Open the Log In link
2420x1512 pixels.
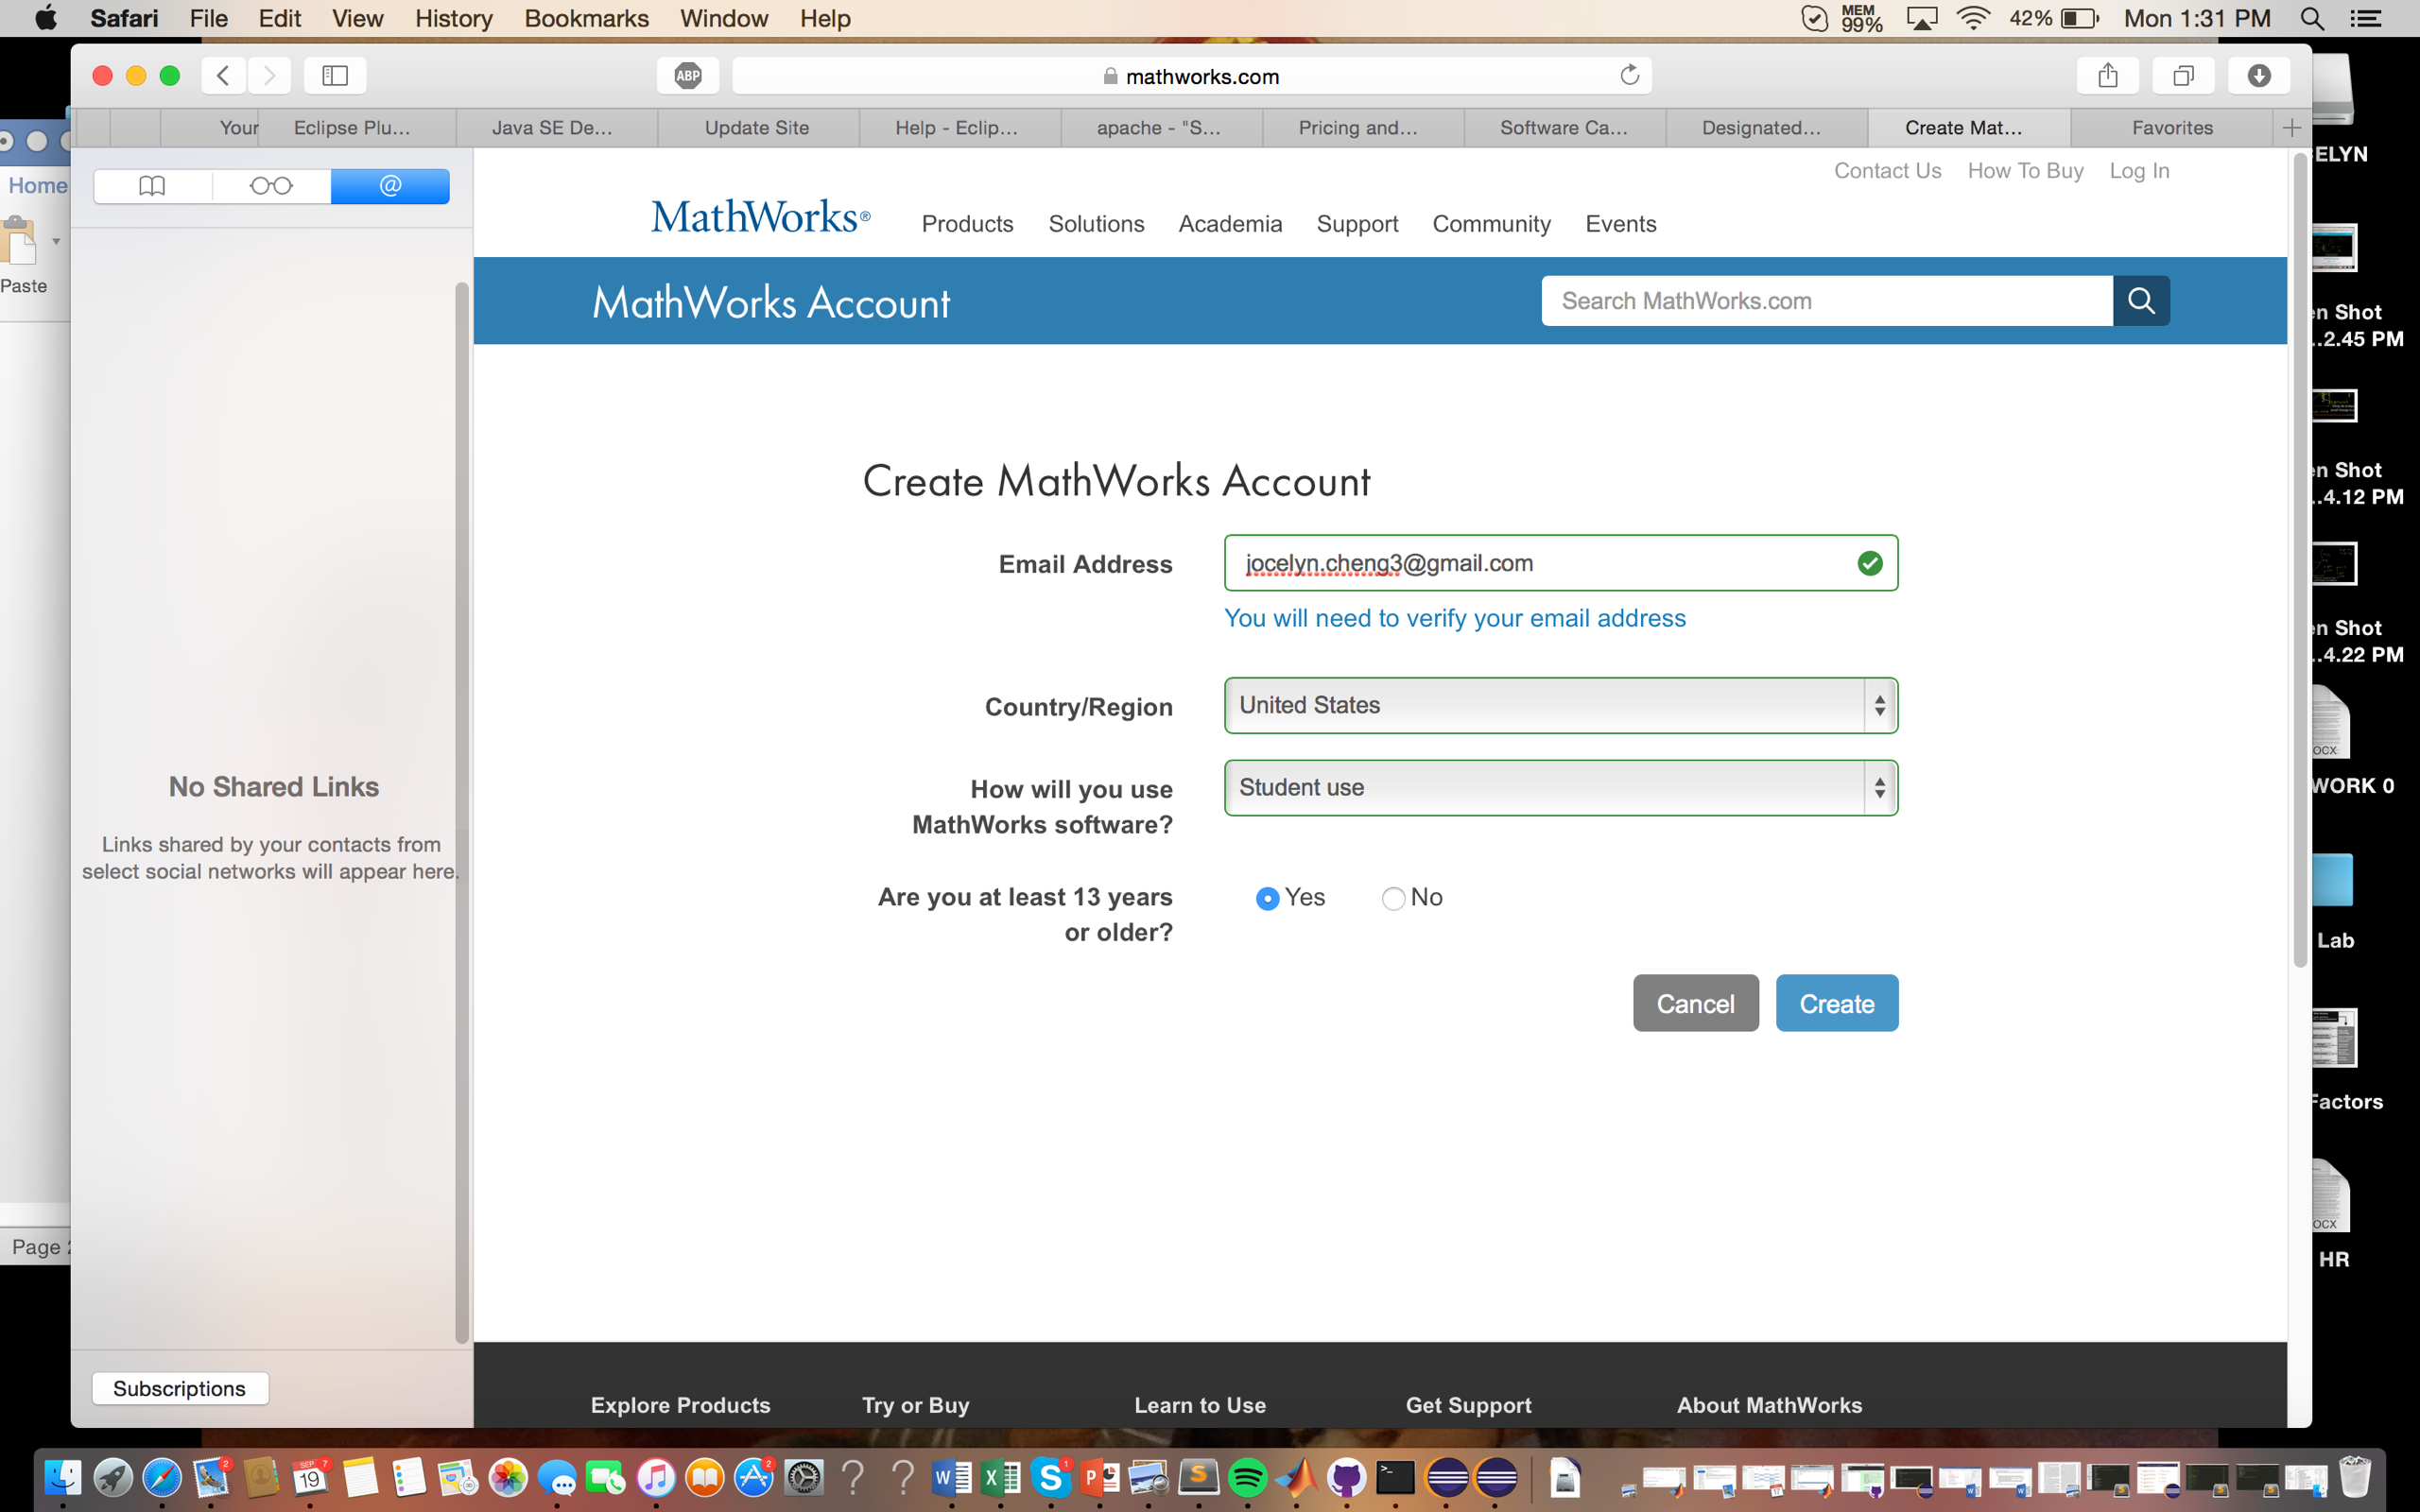[x=2139, y=171]
